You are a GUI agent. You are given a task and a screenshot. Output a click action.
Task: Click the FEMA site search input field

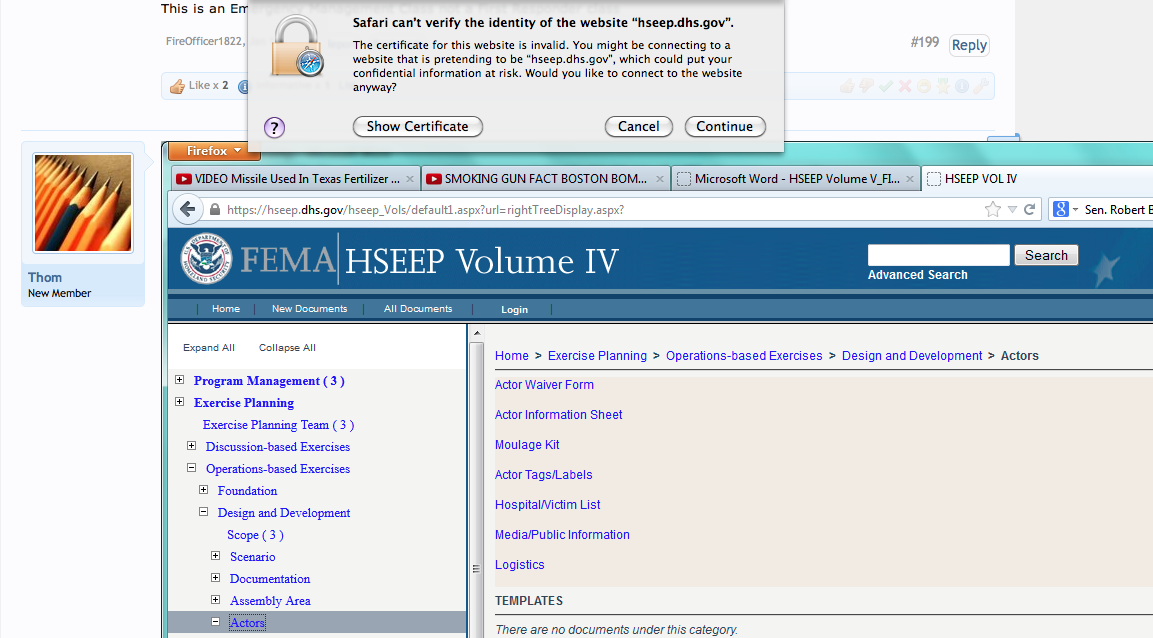coord(938,255)
